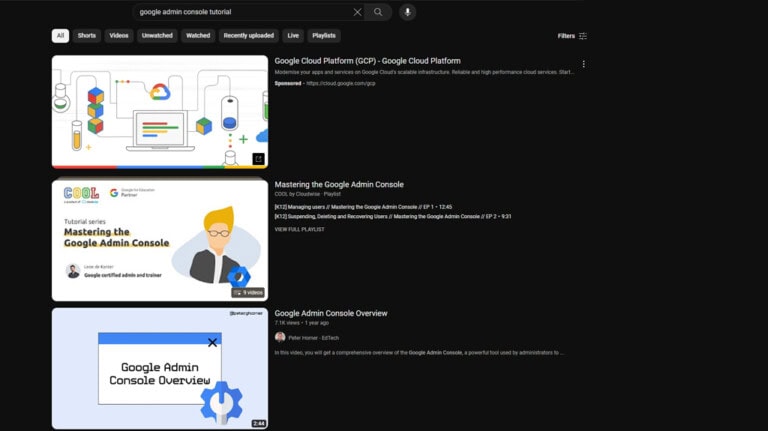The width and height of the screenshot is (768, 431).
Task: Clear the search box with the X icon
Action: pyautogui.click(x=357, y=12)
